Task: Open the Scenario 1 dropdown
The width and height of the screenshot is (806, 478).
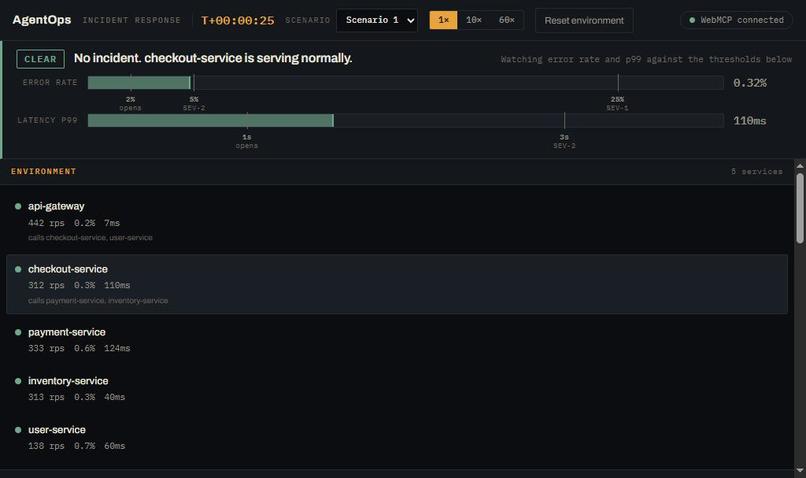Action: point(377,21)
